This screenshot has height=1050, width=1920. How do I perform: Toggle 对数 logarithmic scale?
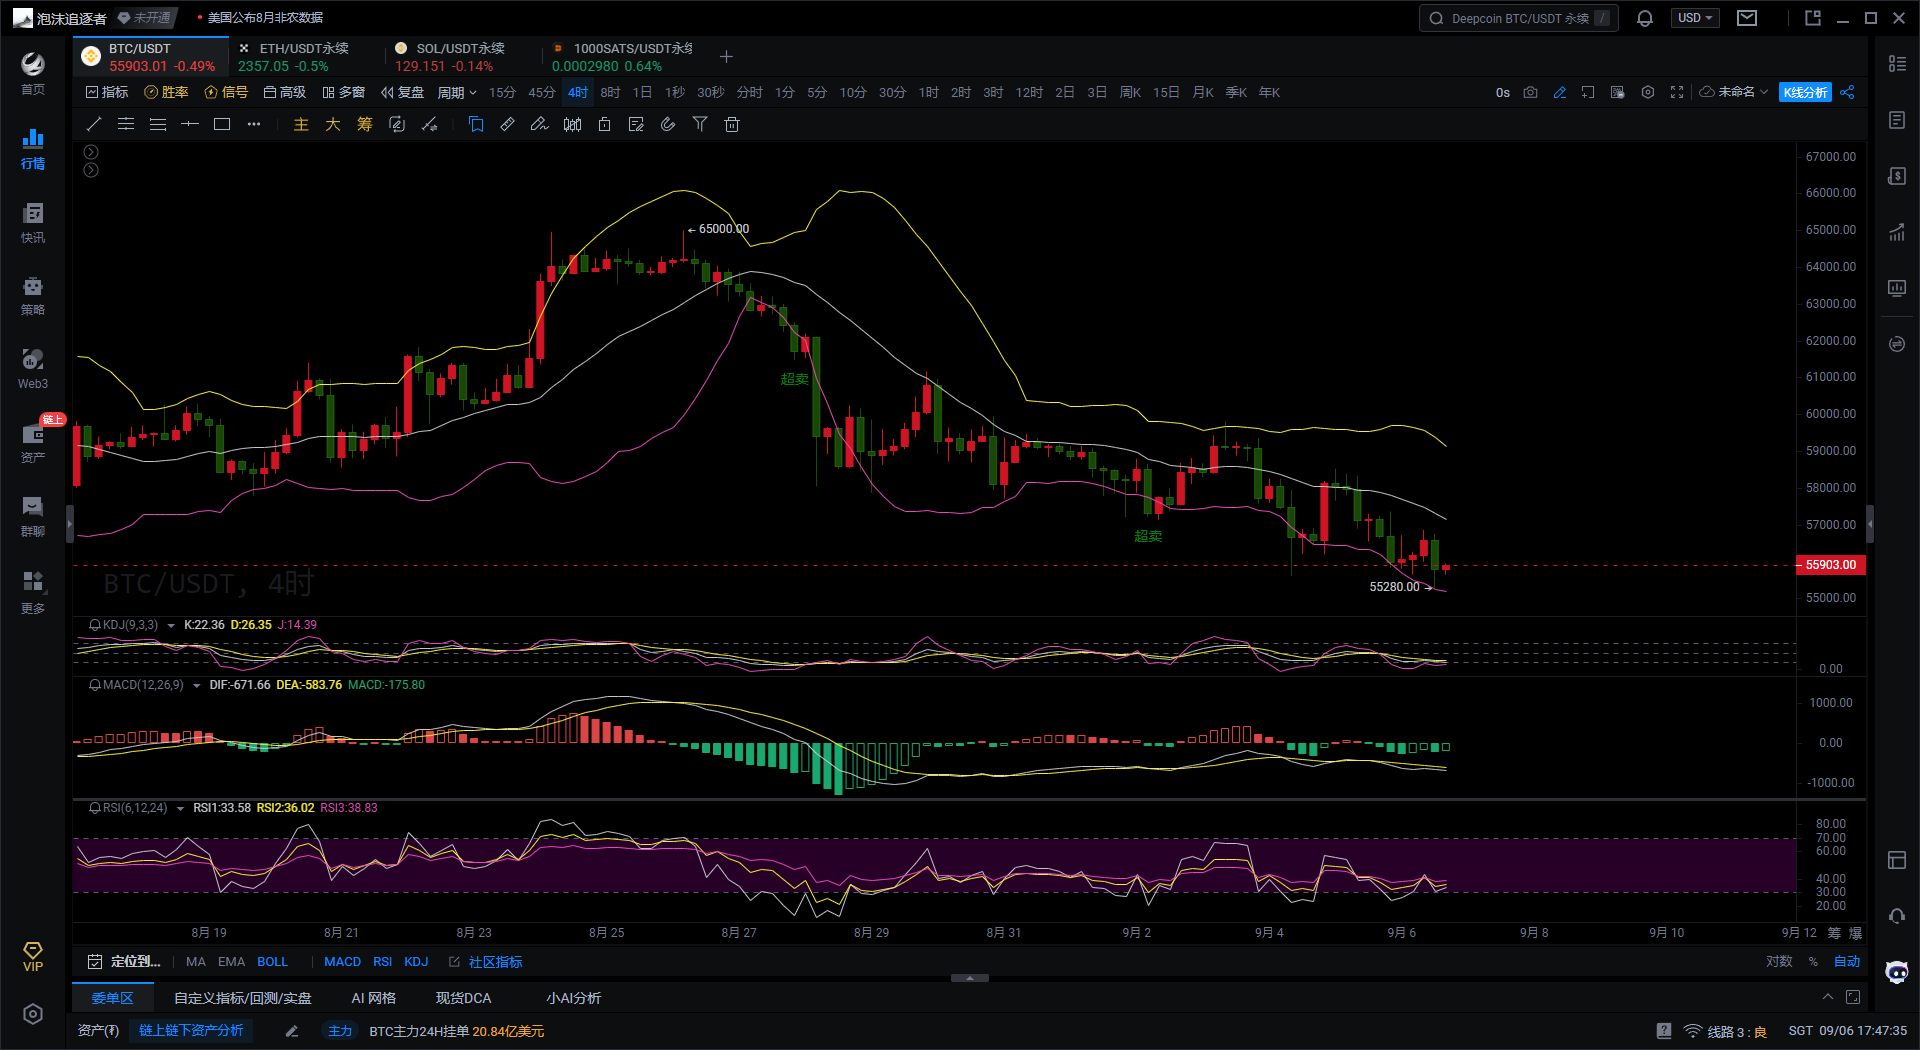coord(1779,962)
